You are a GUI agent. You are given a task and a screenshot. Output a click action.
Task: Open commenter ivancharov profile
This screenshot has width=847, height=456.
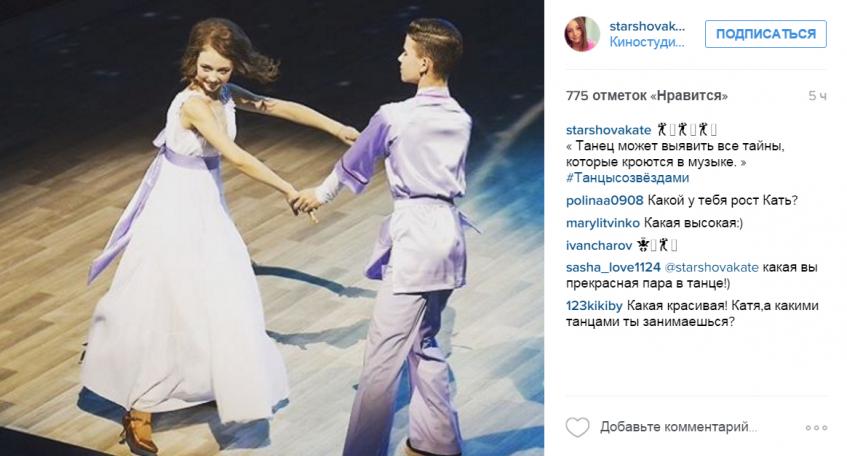click(599, 245)
